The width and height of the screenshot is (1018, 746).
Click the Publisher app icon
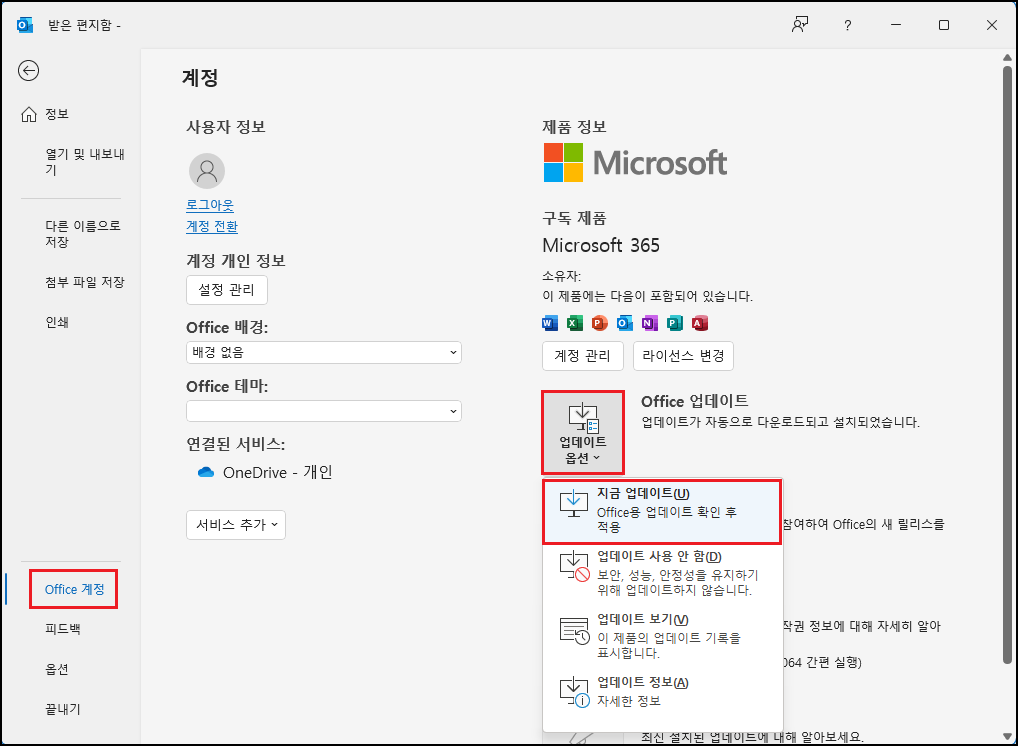(675, 323)
